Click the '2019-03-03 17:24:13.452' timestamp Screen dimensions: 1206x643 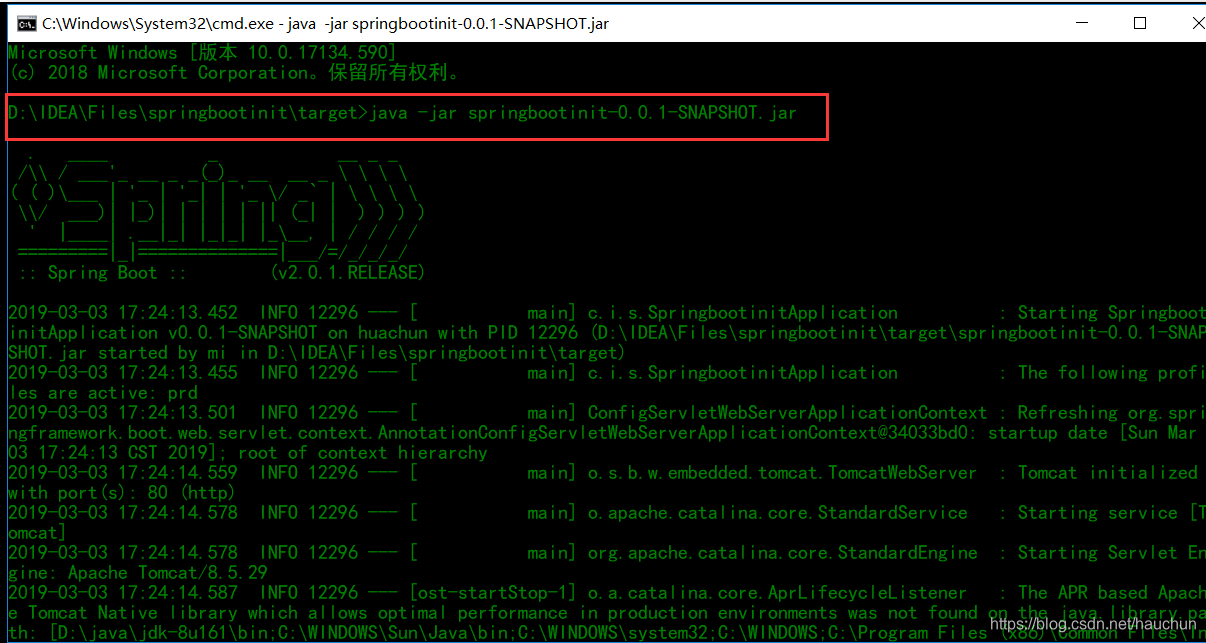(x=123, y=312)
